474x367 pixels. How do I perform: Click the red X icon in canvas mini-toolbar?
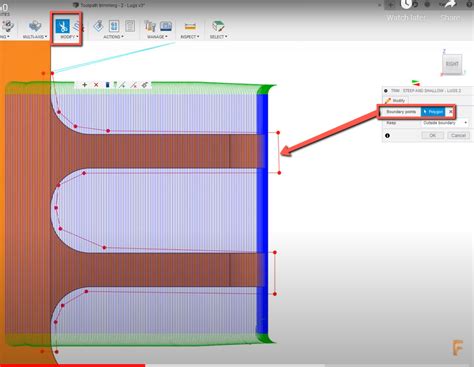[96, 85]
